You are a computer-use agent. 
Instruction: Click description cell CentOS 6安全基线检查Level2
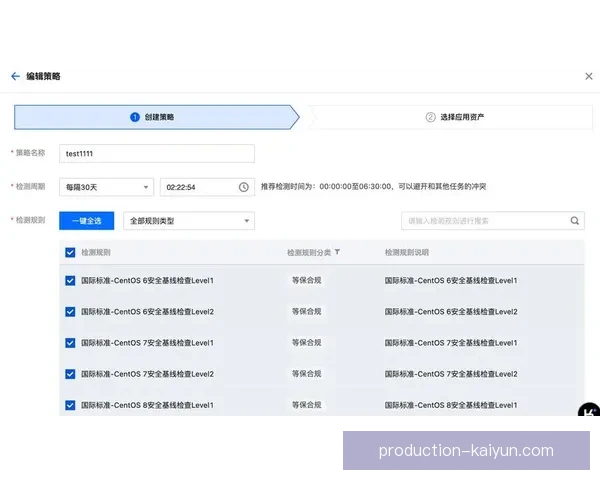coord(451,312)
